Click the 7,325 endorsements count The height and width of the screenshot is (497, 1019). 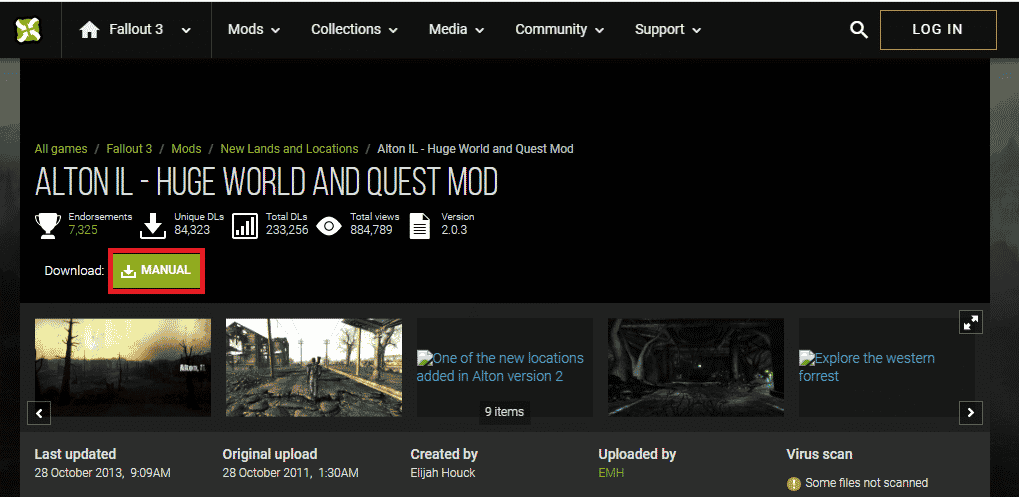pos(83,229)
